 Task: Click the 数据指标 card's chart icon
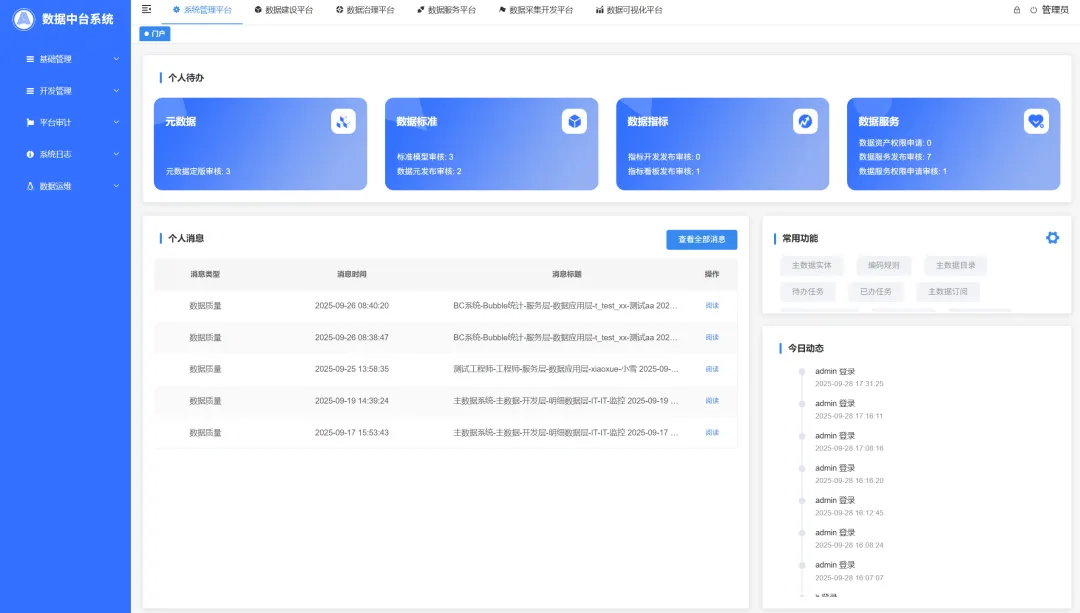tap(805, 122)
